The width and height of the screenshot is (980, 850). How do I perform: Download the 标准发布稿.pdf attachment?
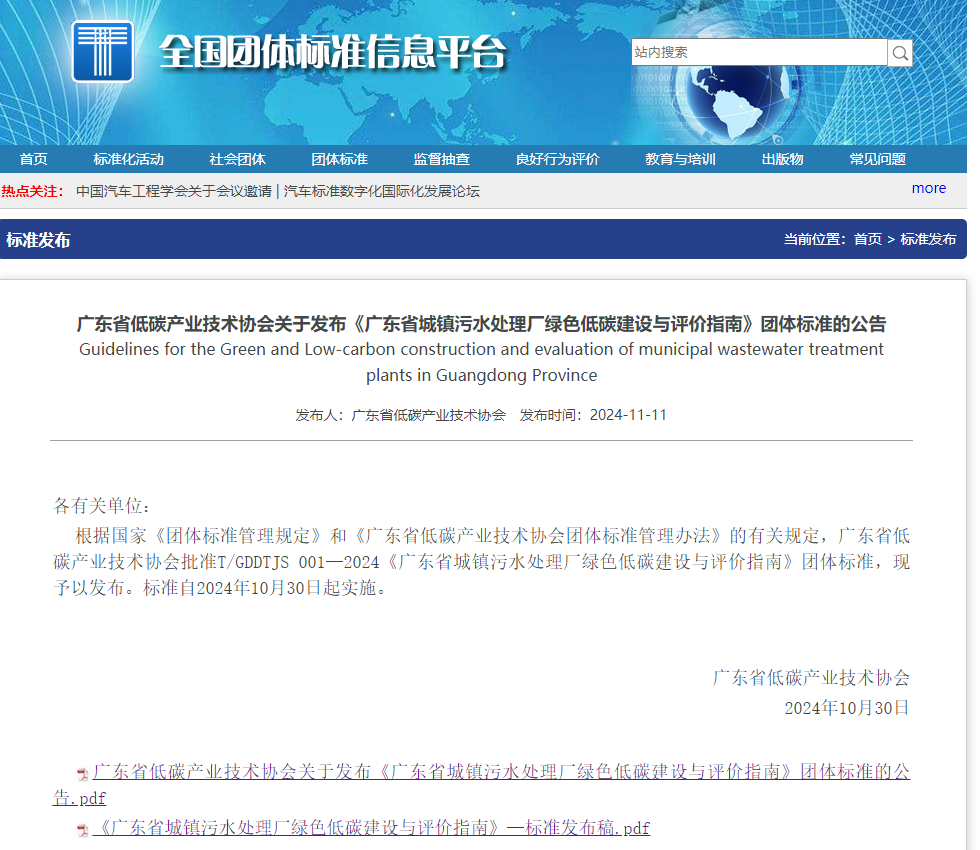click(x=371, y=828)
